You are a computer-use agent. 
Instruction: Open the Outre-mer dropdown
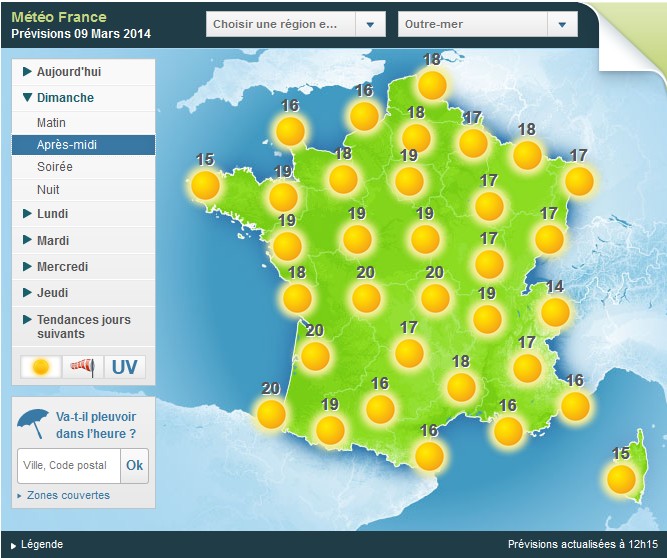tap(487, 24)
